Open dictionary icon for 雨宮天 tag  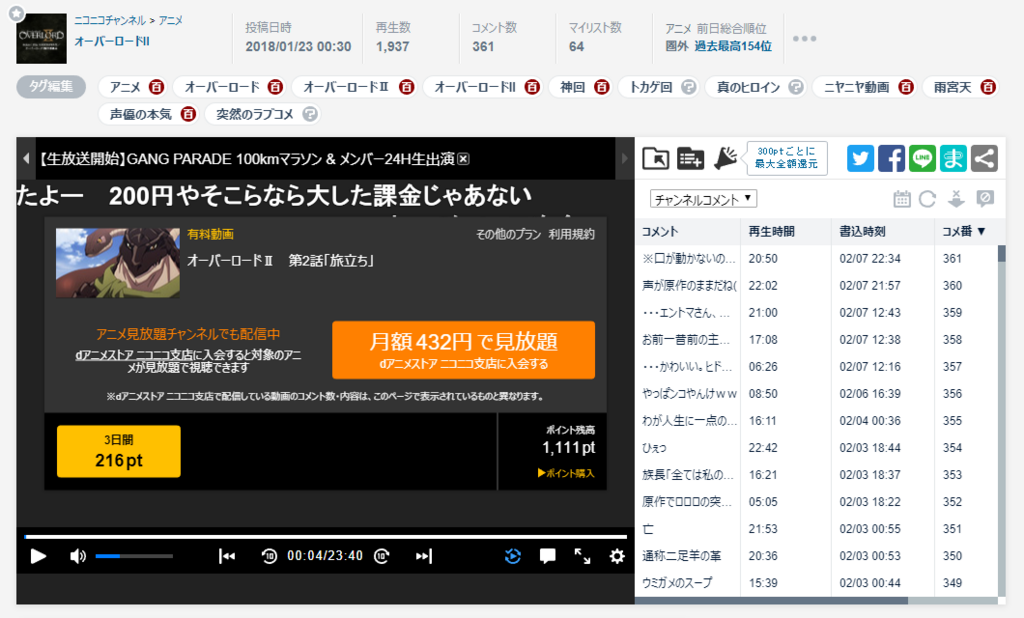point(988,87)
